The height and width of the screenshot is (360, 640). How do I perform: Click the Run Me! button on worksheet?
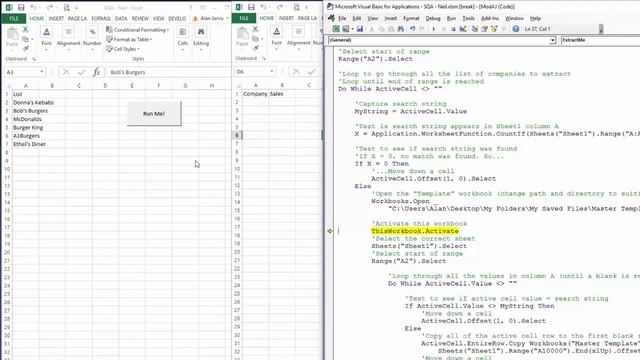(x=154, y=113)
